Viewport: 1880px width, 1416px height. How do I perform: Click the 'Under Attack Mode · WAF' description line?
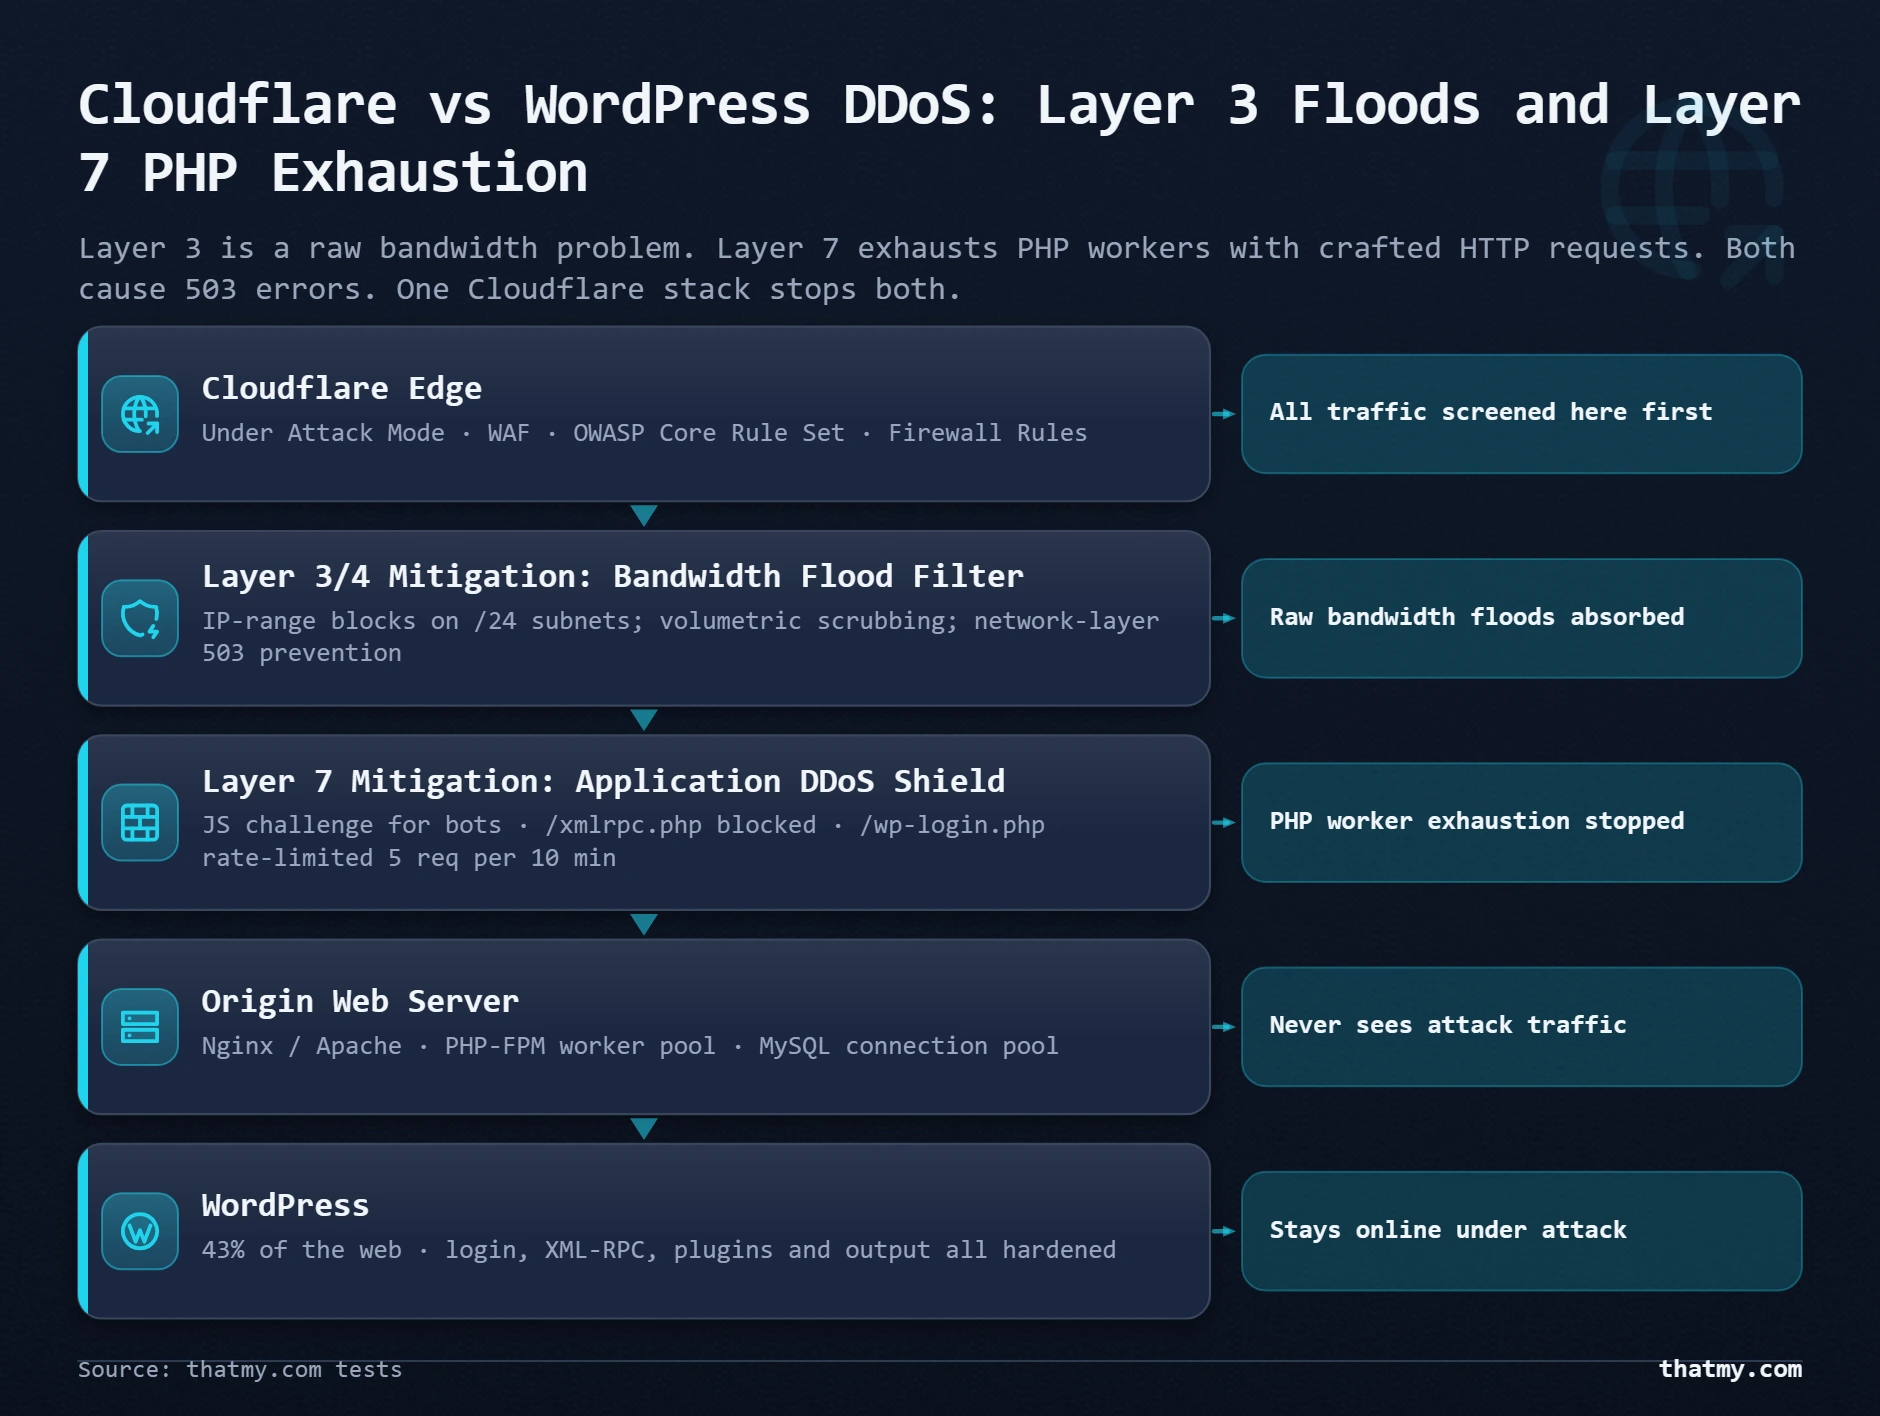[x=644, y=433]
